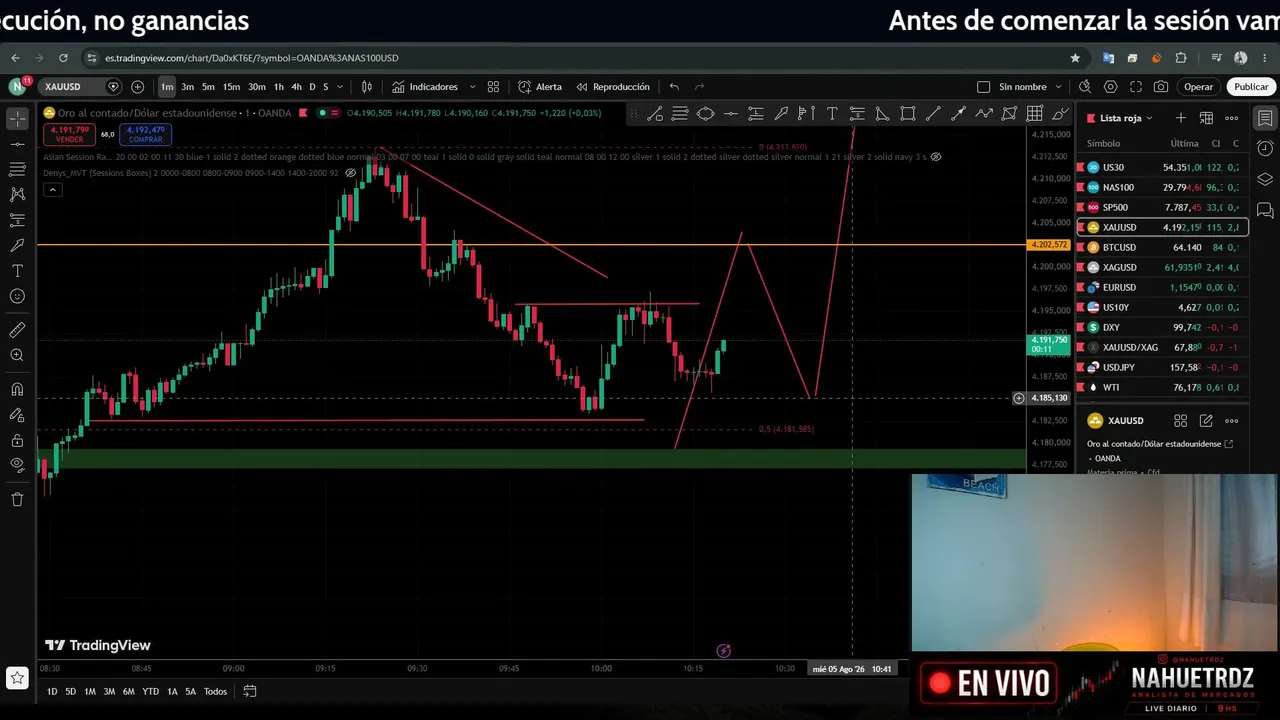Screen dimensions: 1280x720
Task: Switch to the 1h timeframe
Action: (279, 87)
